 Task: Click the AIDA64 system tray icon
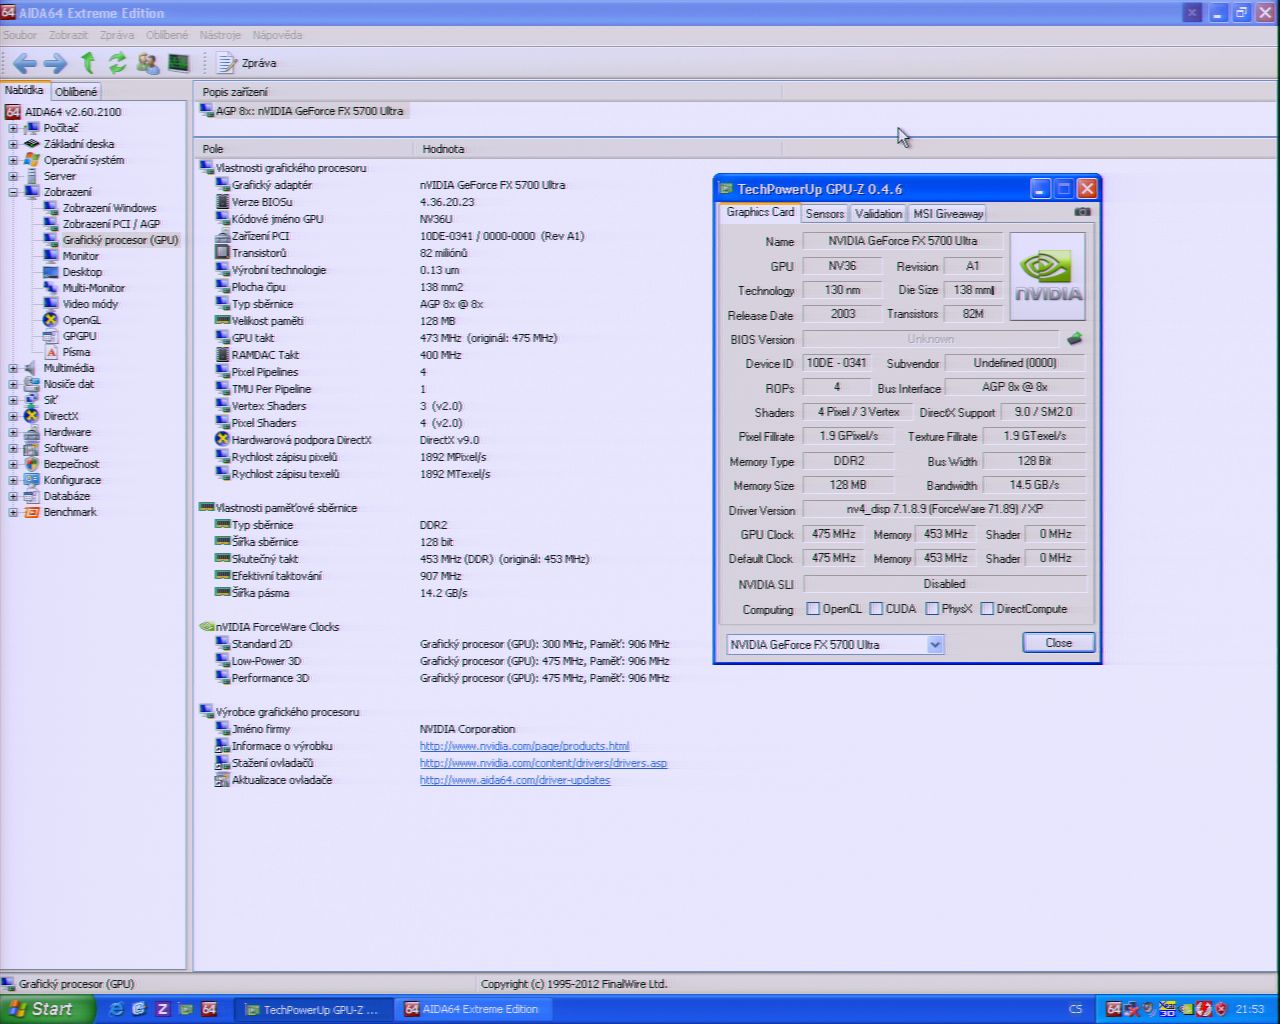(1113, 1009)
